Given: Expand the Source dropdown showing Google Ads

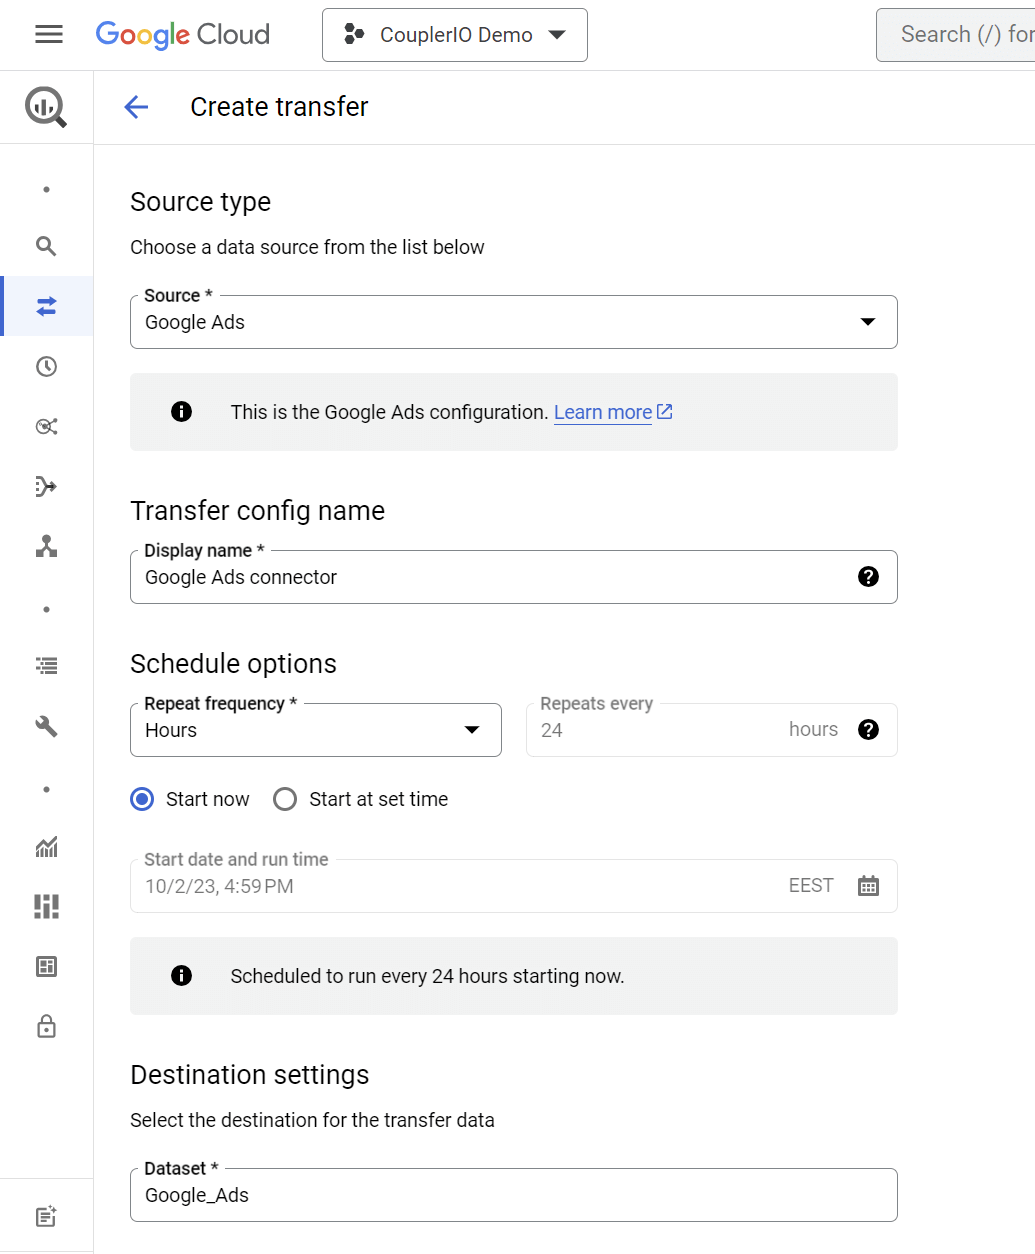Looking at the screenshot, I should coord(514,322).
